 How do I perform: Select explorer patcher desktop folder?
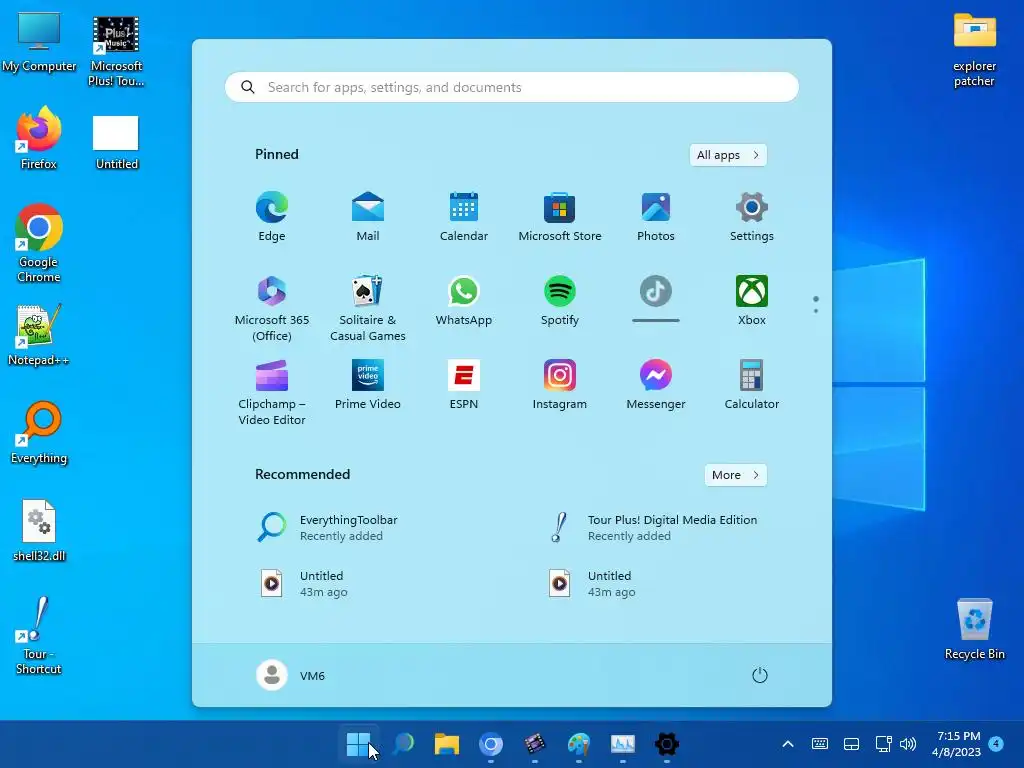pyautogui.click(x=974, y=50)
